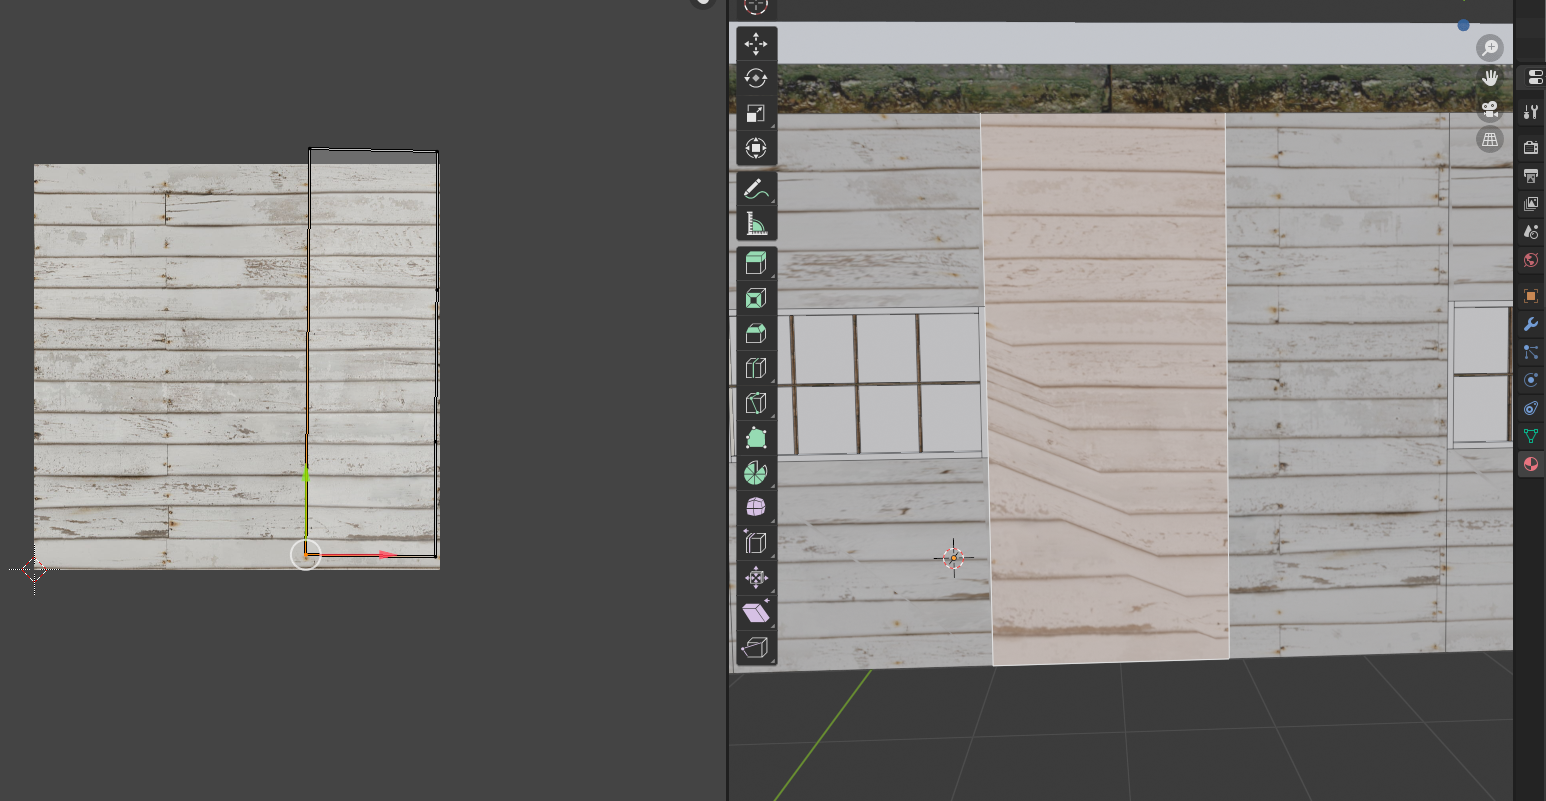1546x801 pixels.
Task: Open the World properties tab
Action: 1531,260
